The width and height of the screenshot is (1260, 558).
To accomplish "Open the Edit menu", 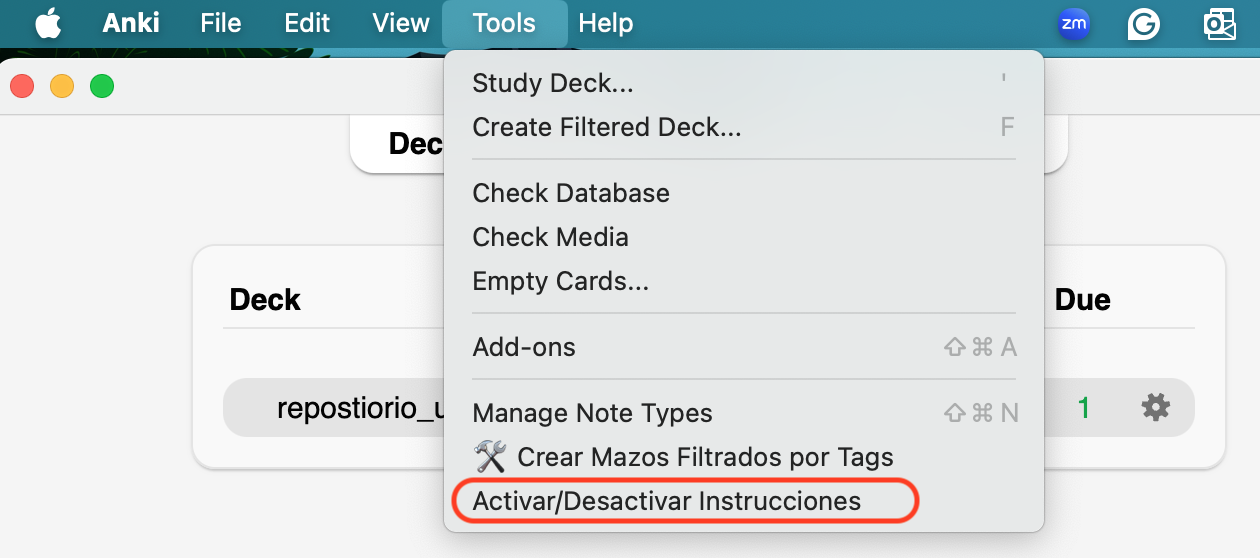I will (307, 23).
